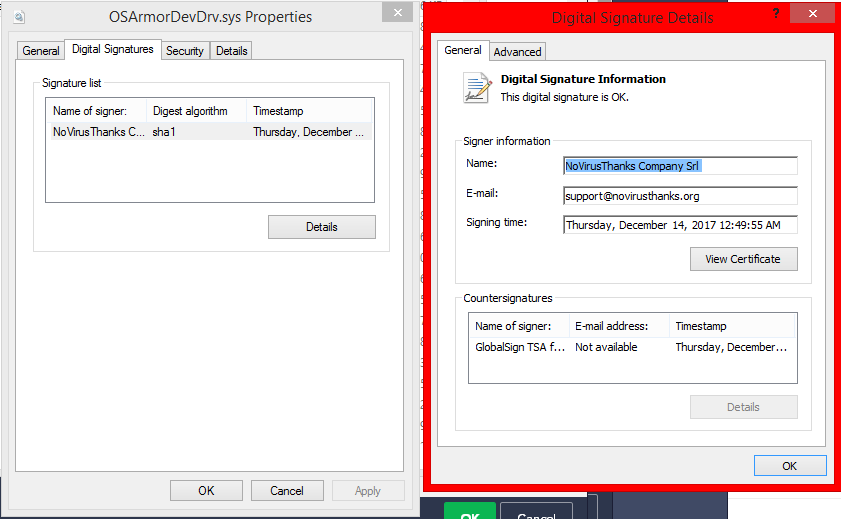Screen dimensions: 841x519
Task: Click Details button under Countersignatures
Action: pyautogui.click(x=743, y=407)
